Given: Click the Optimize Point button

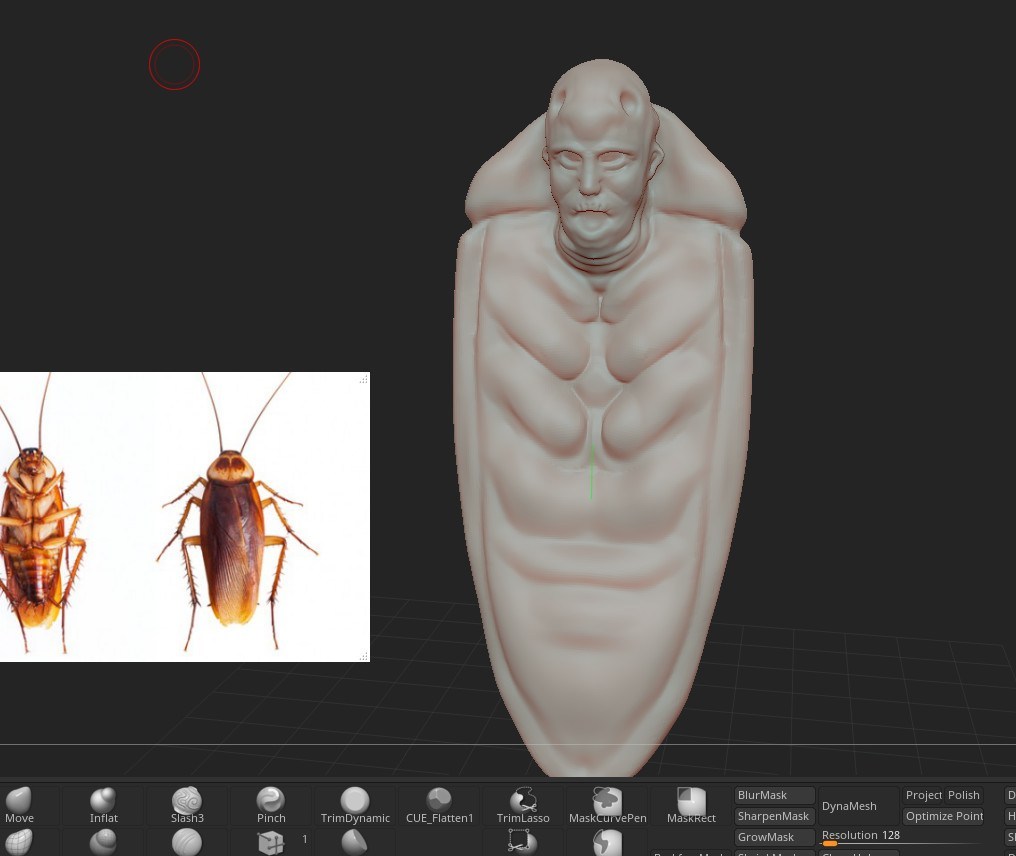Looking at the screenshot, I should [943, 816].
